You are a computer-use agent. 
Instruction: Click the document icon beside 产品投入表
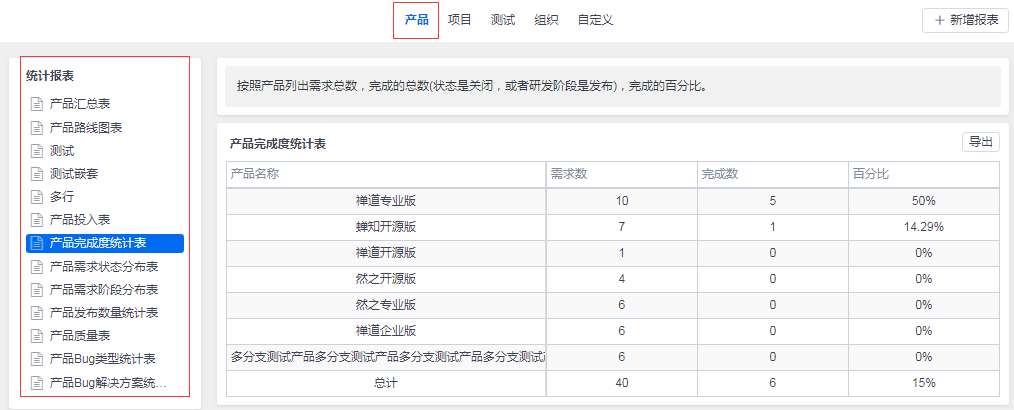(36, 220)
